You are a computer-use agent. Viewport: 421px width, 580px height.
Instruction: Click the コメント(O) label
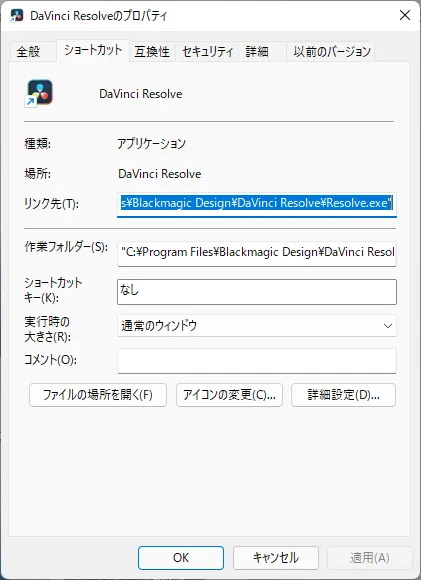tap(50, 360)
